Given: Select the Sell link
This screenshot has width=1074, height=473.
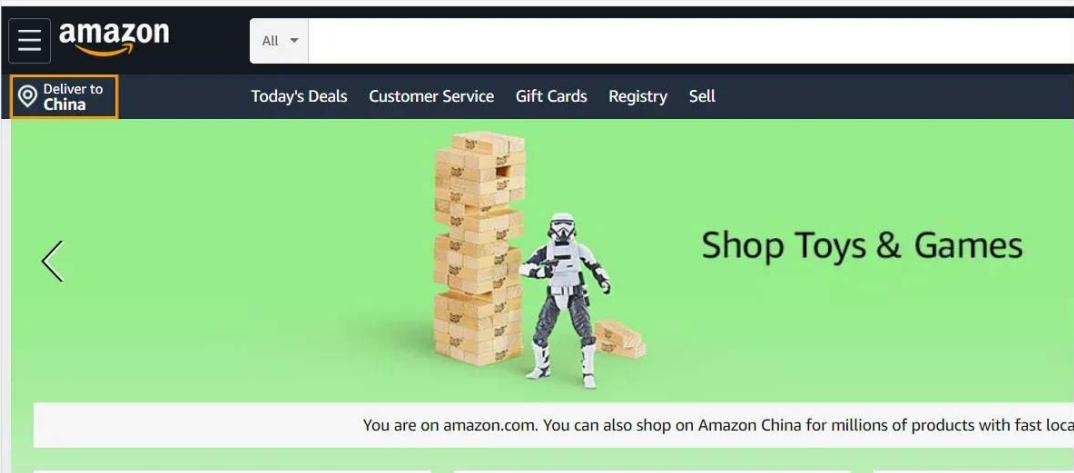Looking at the screenshot, I should tap(702, 97).
